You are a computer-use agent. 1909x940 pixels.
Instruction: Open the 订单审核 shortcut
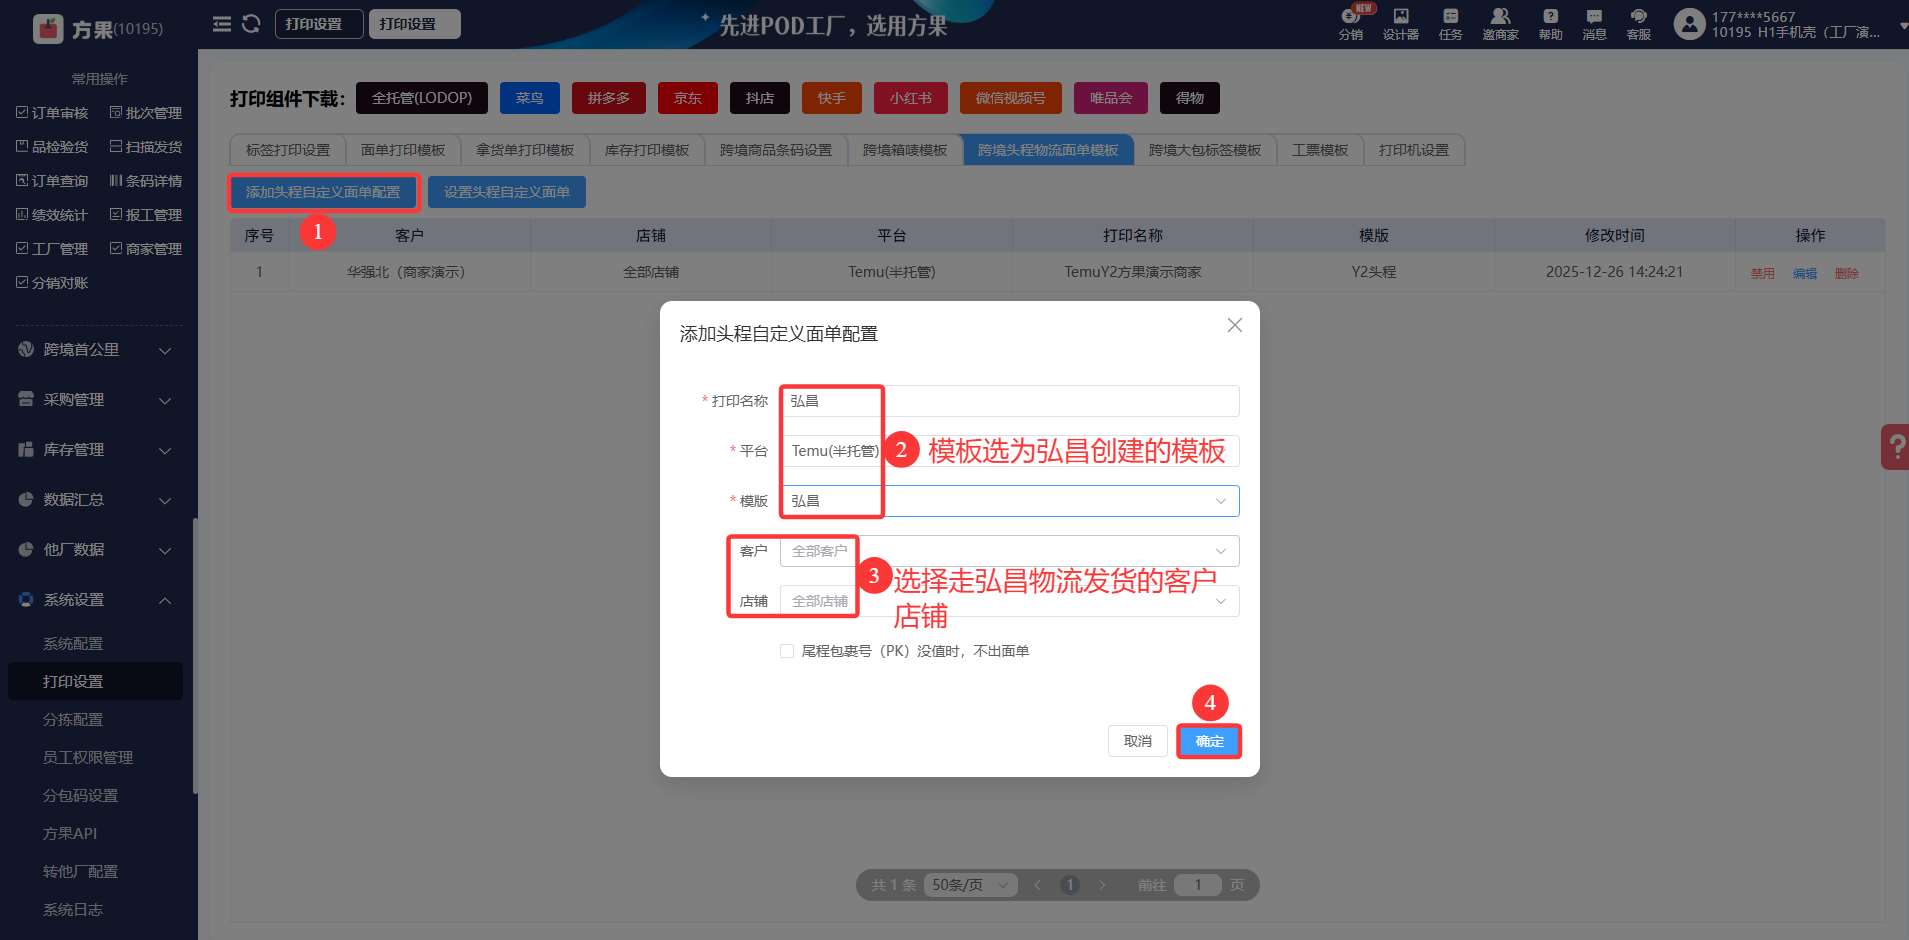tap(52, 113)
